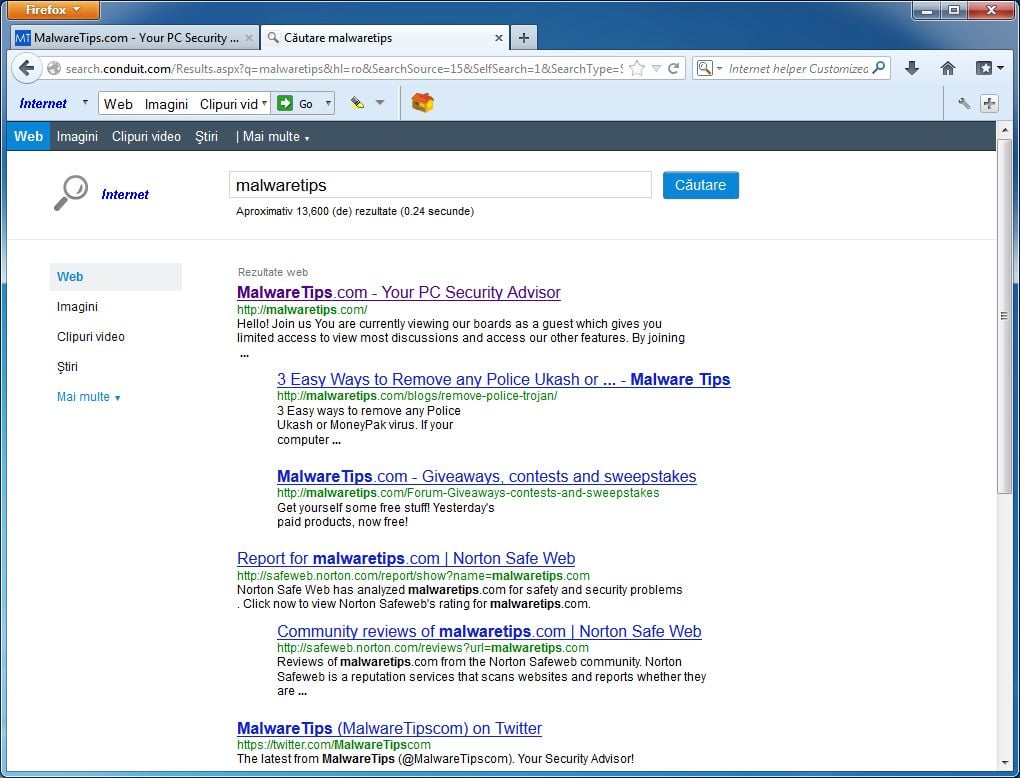Select Web in the left sidebar
1020x778 pixels.
coord(116,276)
